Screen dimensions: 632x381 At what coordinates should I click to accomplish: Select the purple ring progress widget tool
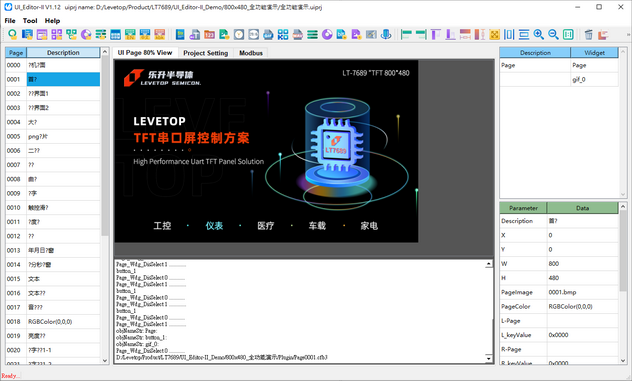click(x=327, y=35)
